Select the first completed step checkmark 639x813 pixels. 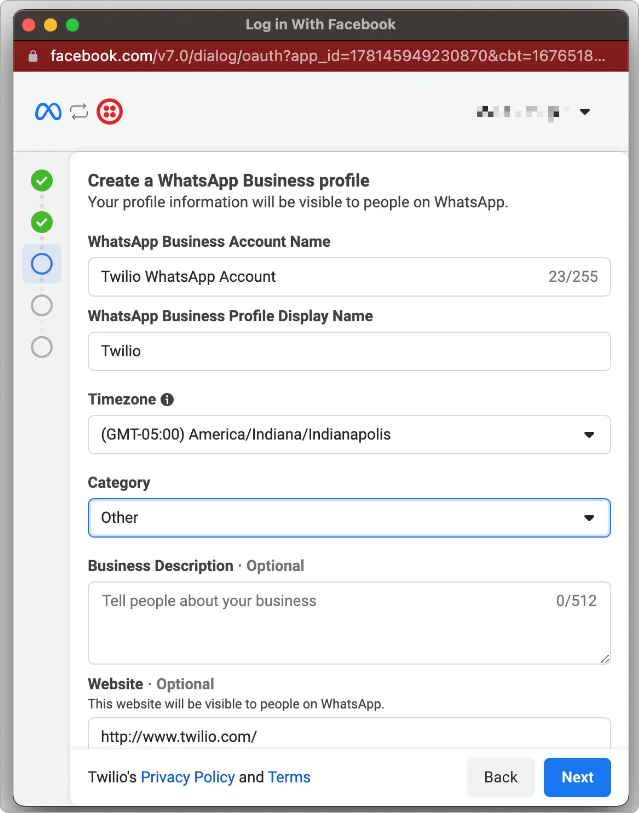tap(41, 180)
